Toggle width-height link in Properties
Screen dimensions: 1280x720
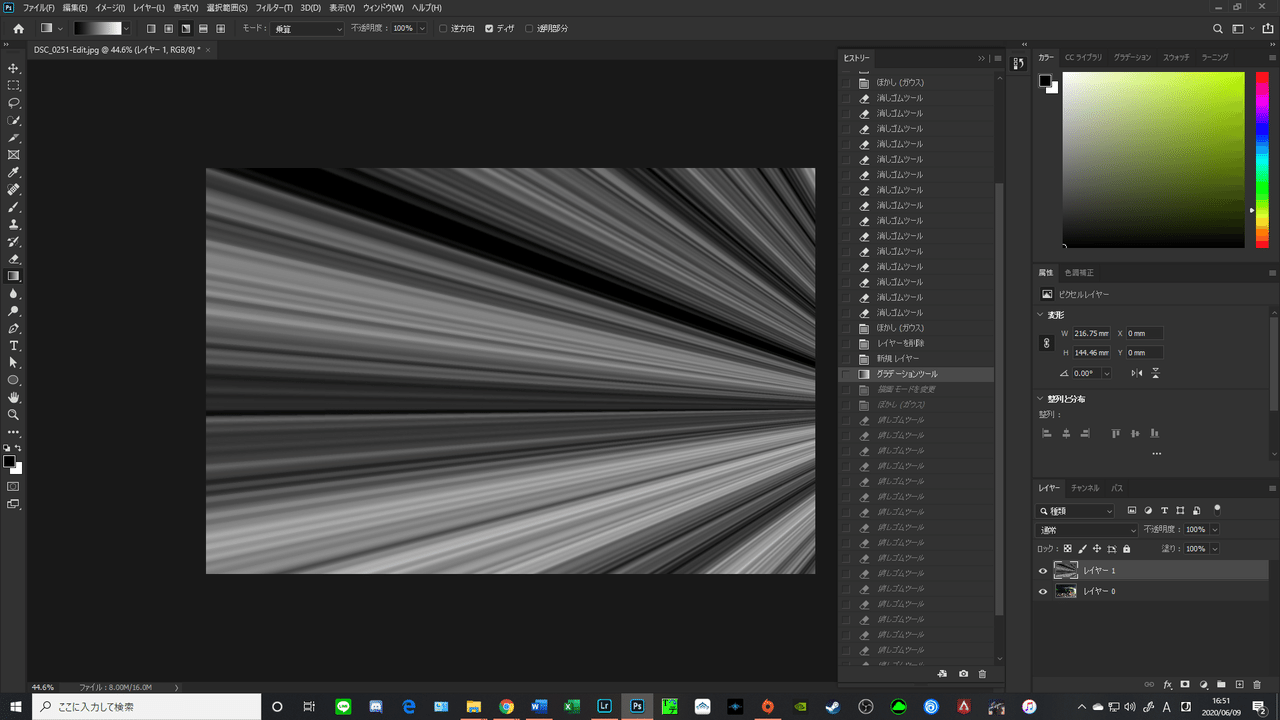point(1047,343)
